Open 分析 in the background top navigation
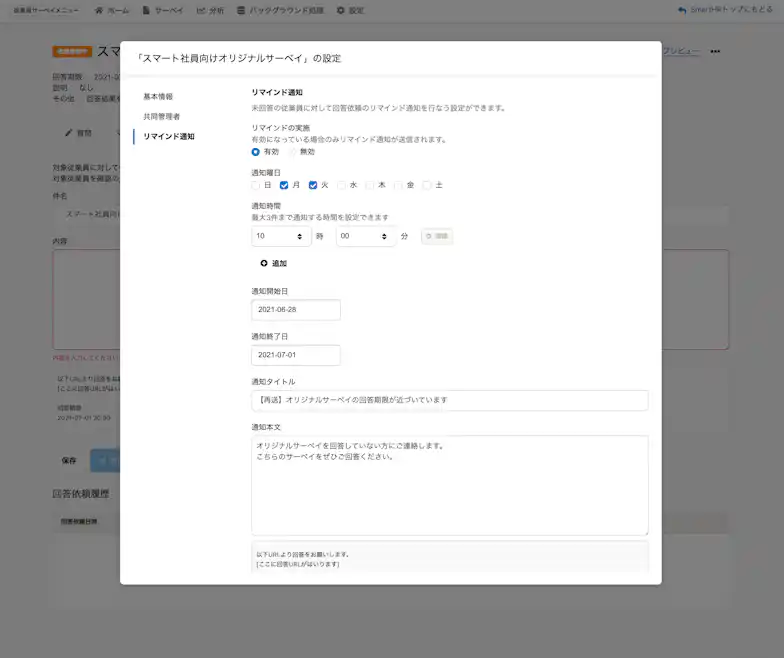Viewport: 784px width, 658px height. click(x=210, y=10)
